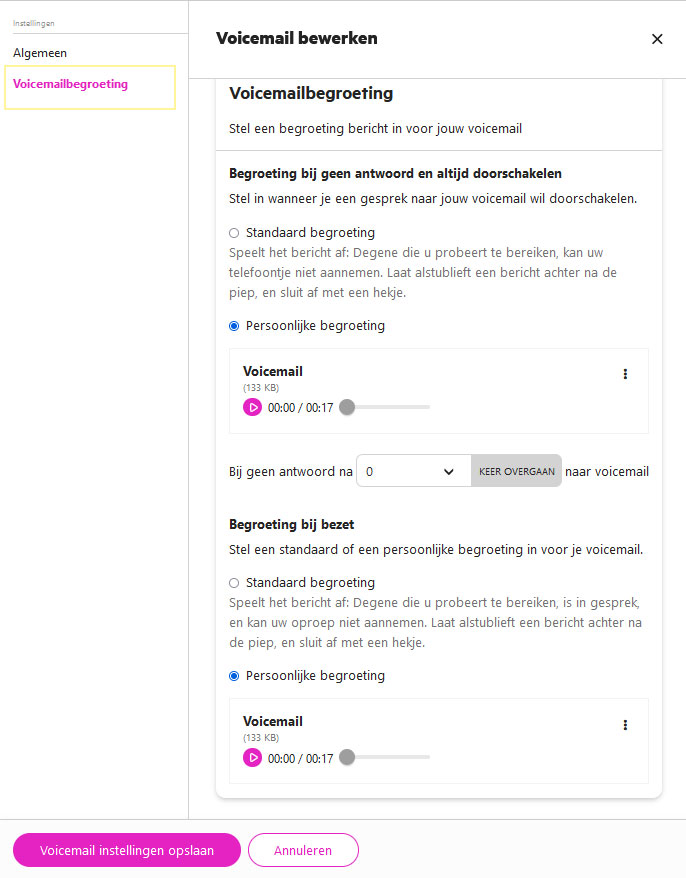Click the first greeting's audio progress slider handle

[x=347, y=407]
